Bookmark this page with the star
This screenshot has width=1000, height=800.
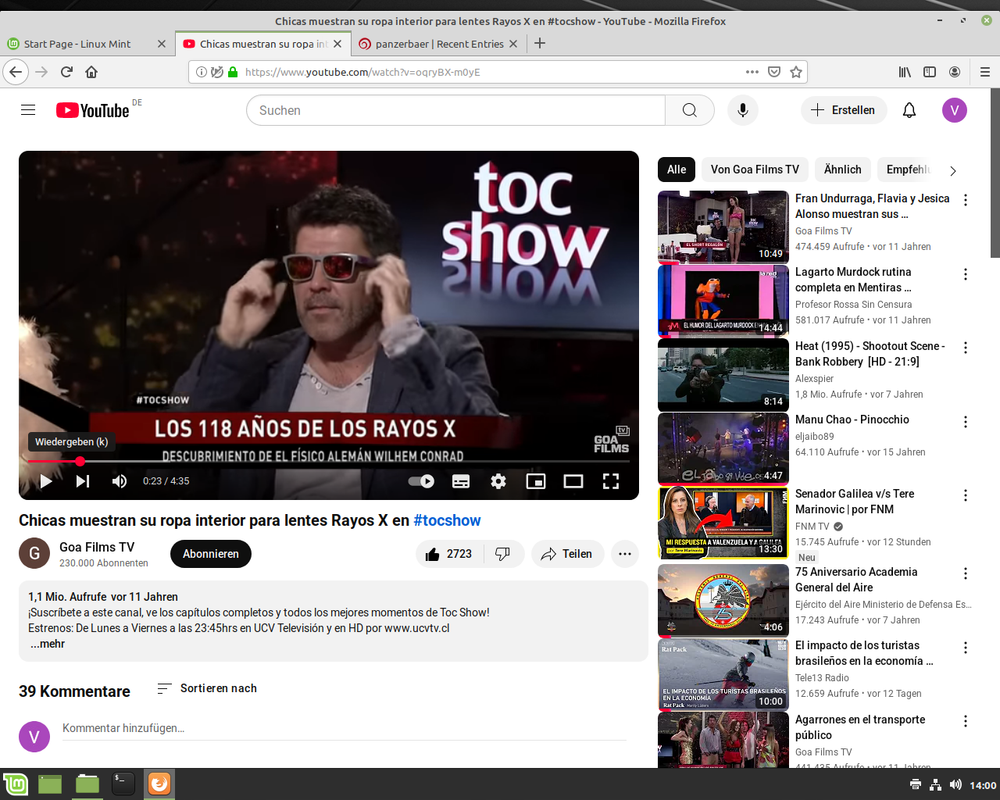(796, 72)
